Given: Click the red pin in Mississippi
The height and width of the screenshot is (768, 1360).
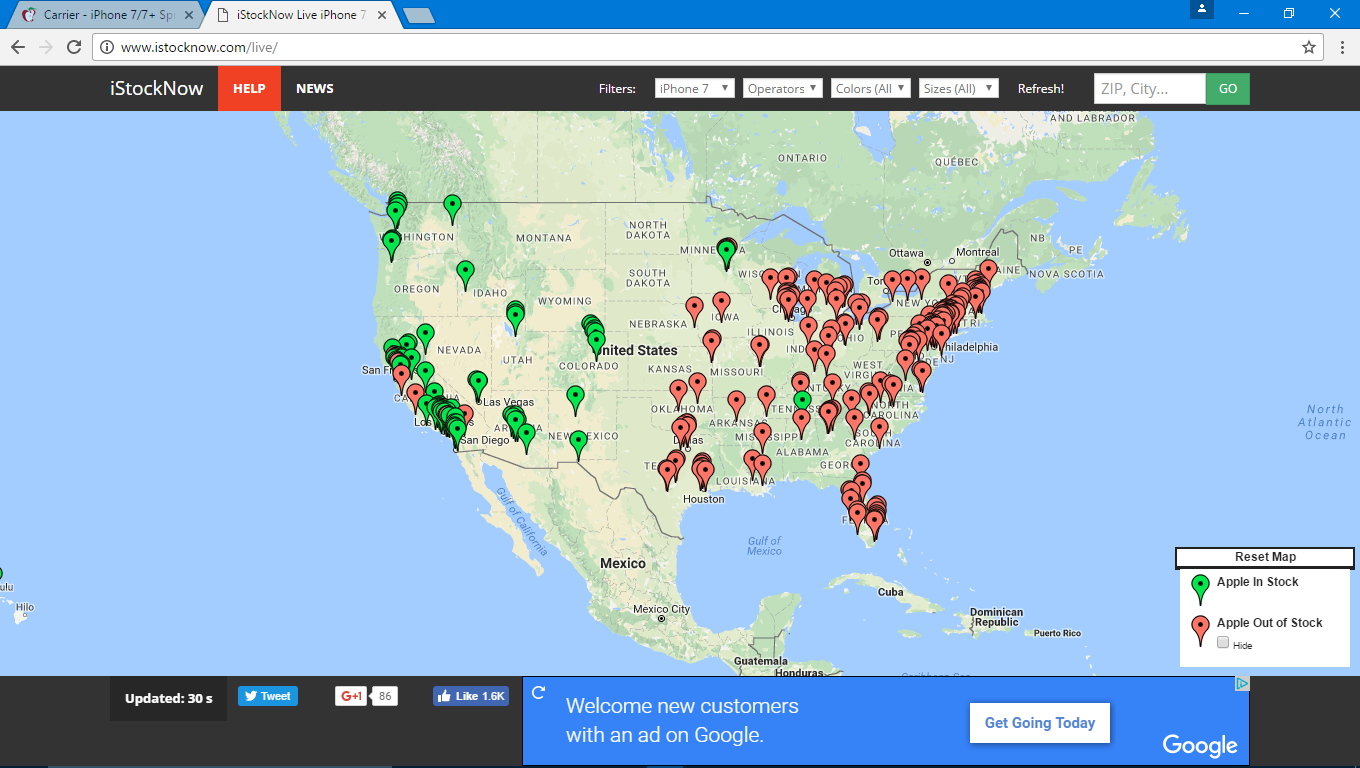Looking at the screenshot, I should [x=763, y=435].
